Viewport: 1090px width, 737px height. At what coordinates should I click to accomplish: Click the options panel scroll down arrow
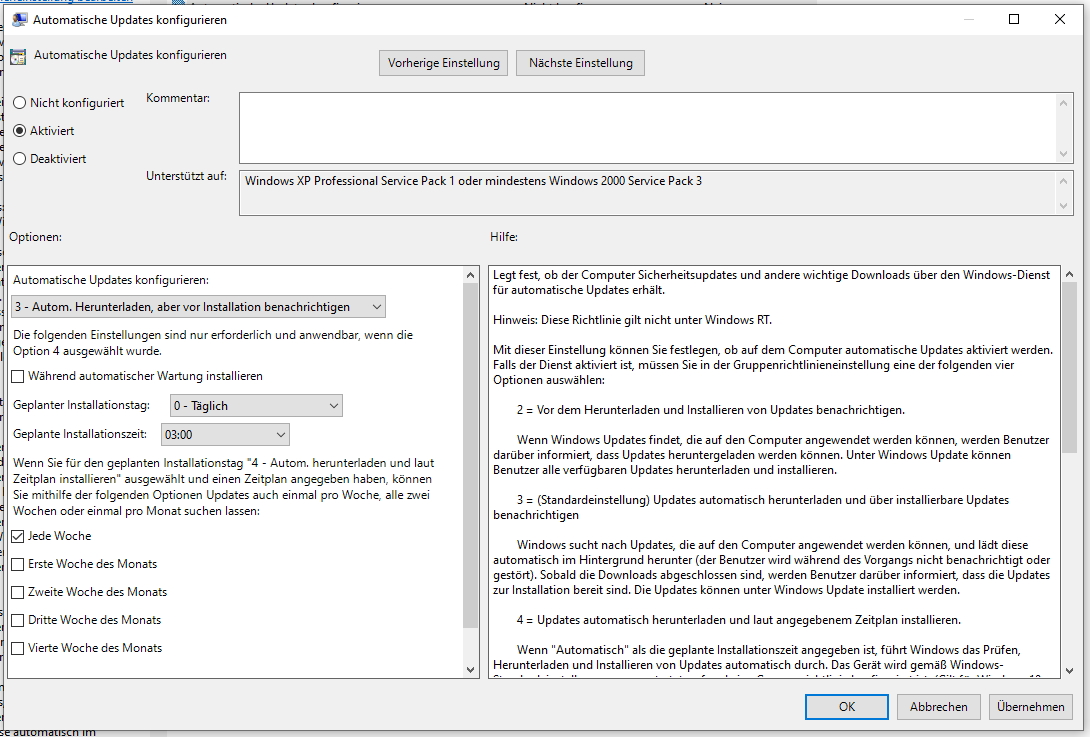tap(471, 670)
